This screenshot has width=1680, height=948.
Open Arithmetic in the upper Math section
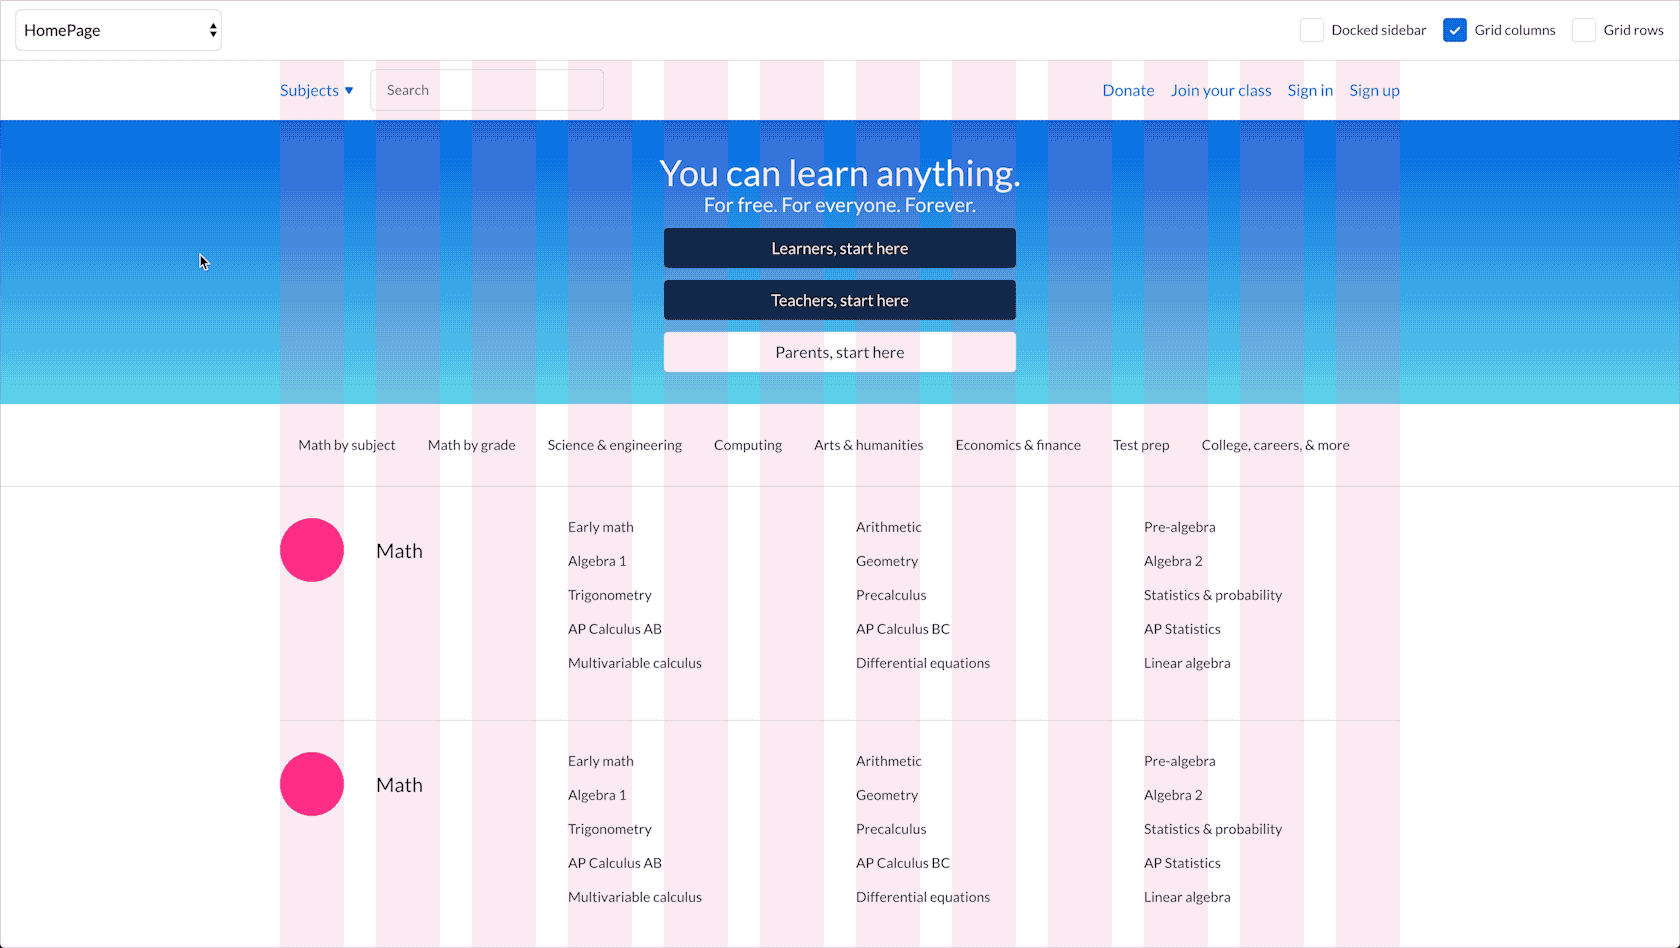tap(889, 527)
